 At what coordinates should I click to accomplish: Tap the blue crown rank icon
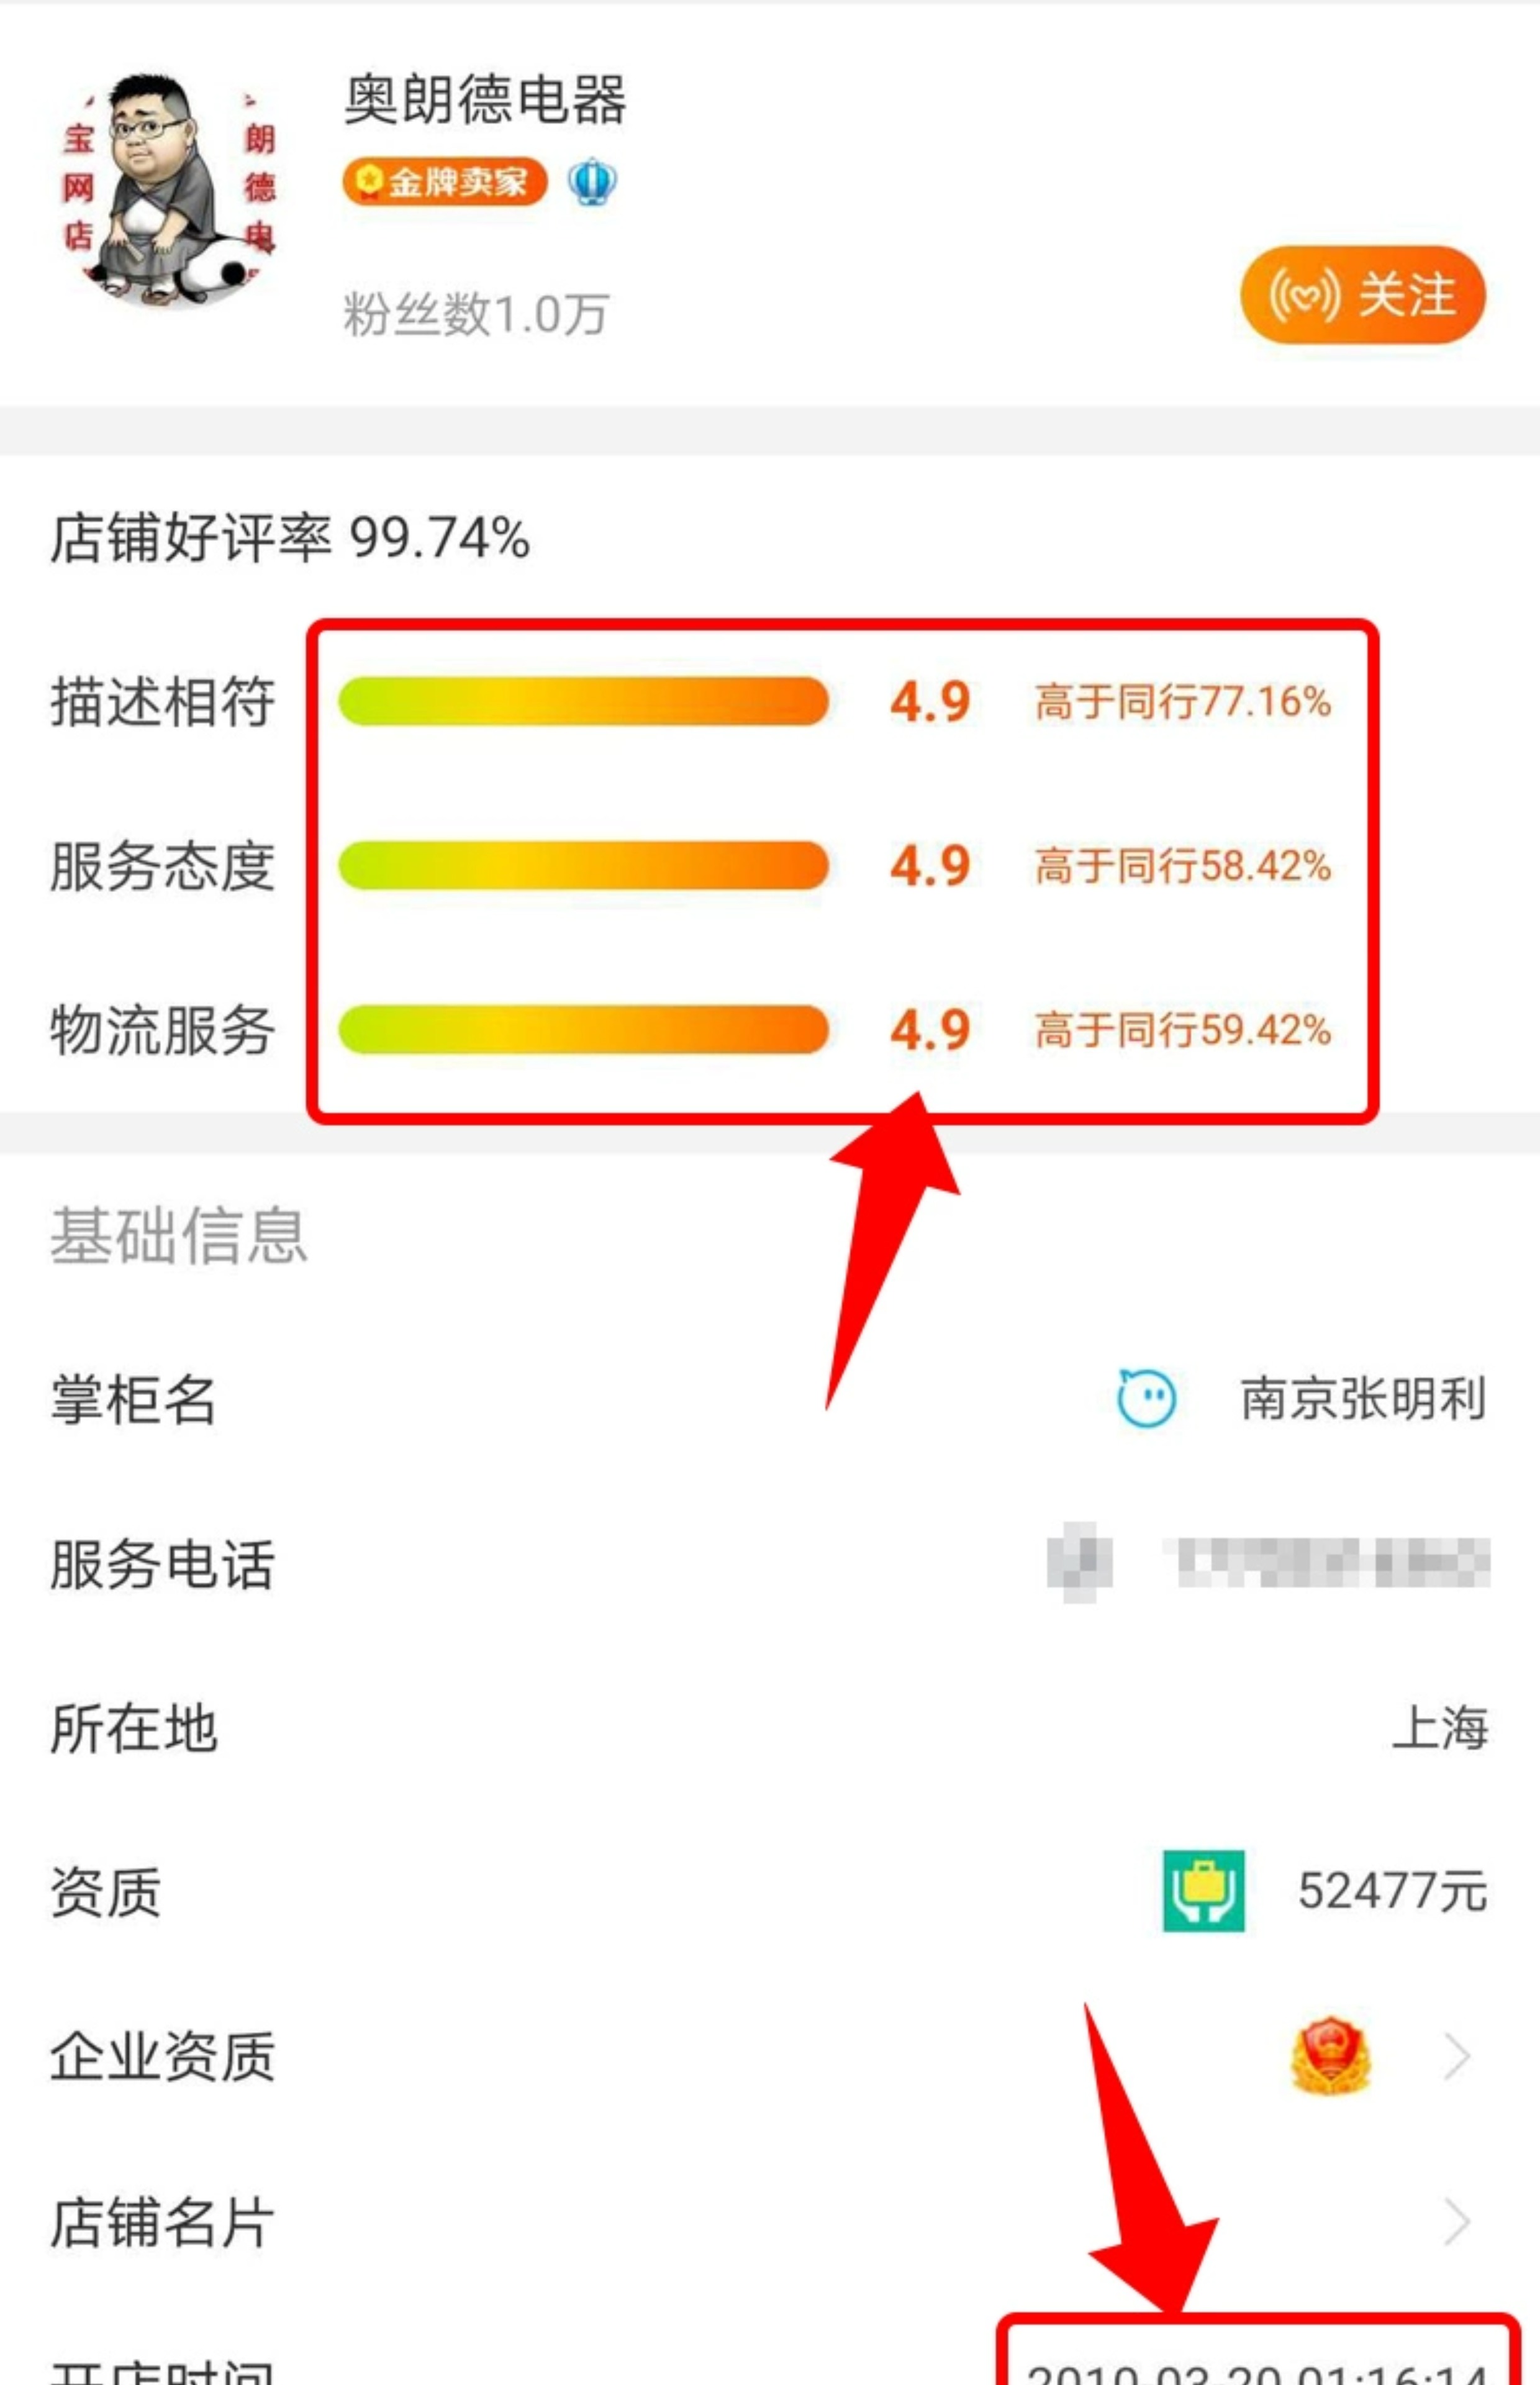click(x=592, y=182)
